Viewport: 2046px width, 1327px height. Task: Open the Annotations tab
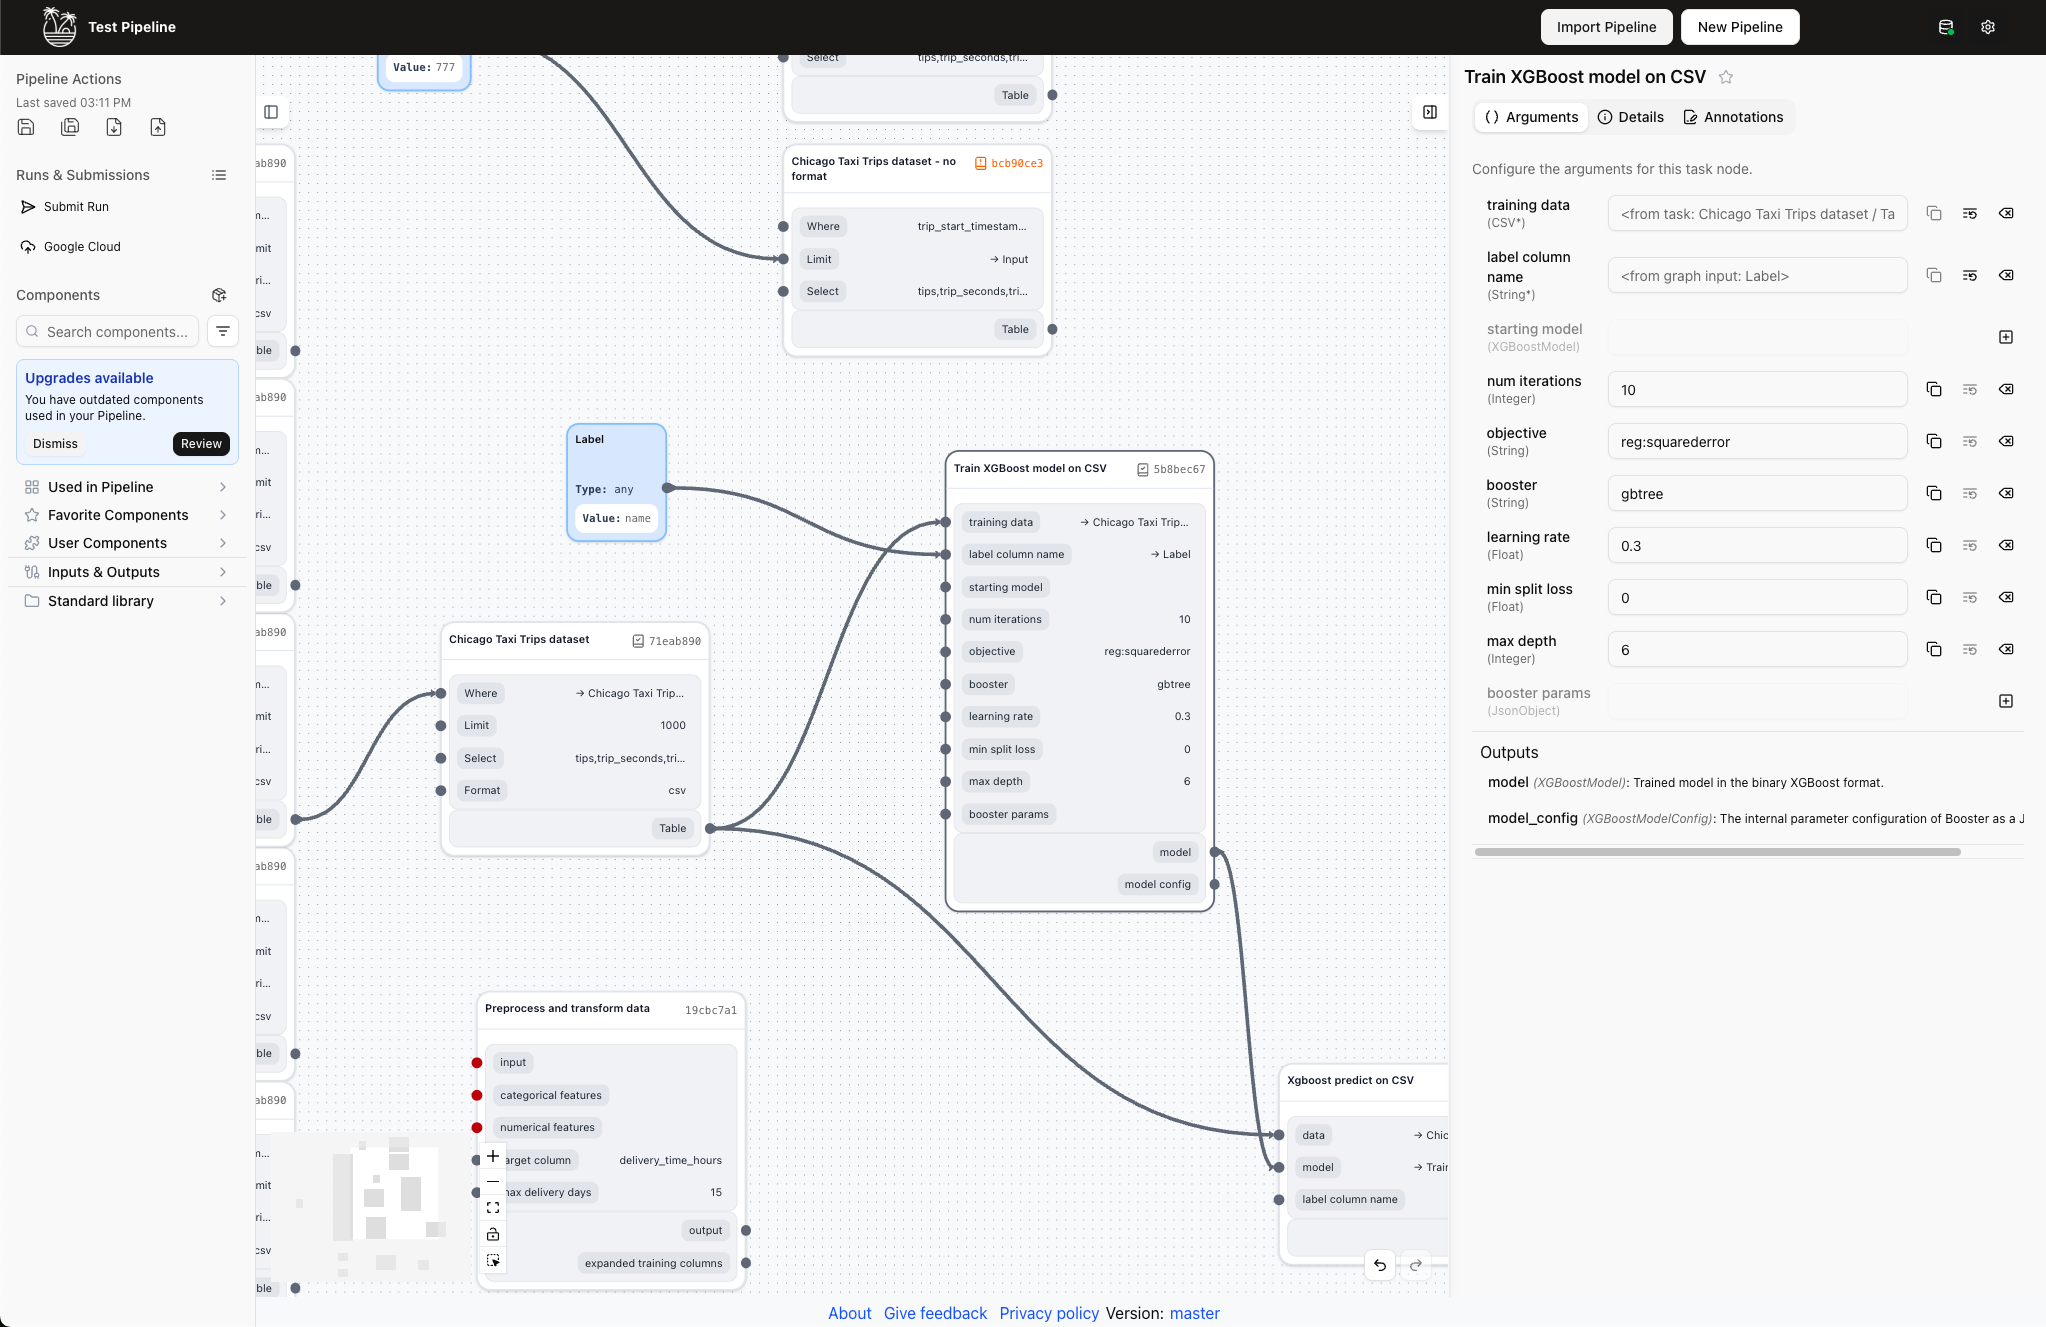pyautogui.click(x=1732, y=117)
